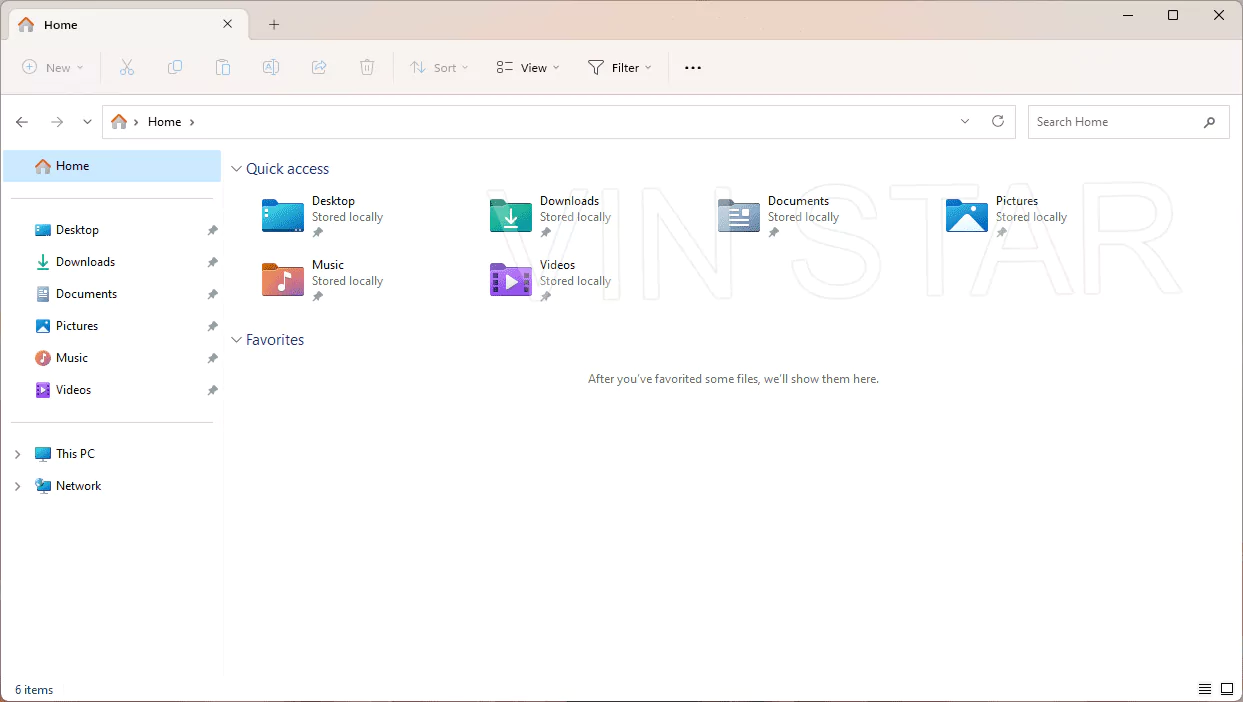
Task: Add a new tab with plus button
Action: coord(274,25)
